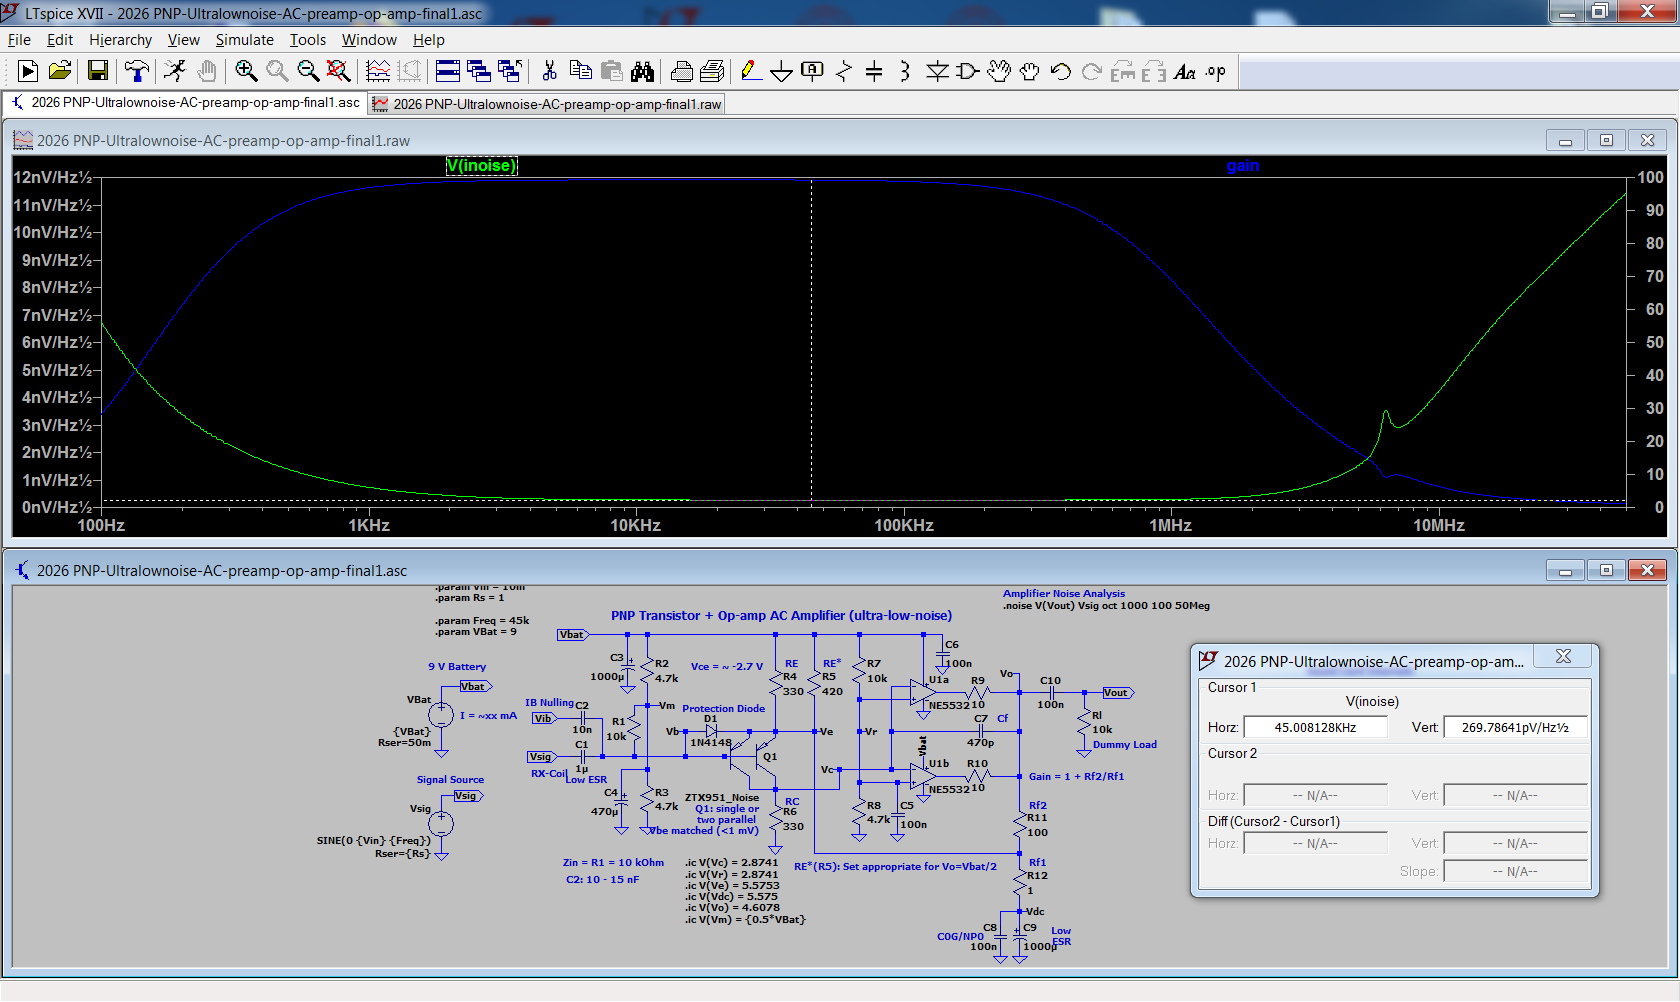Click the V(inoise) trace label

[482, 166]
